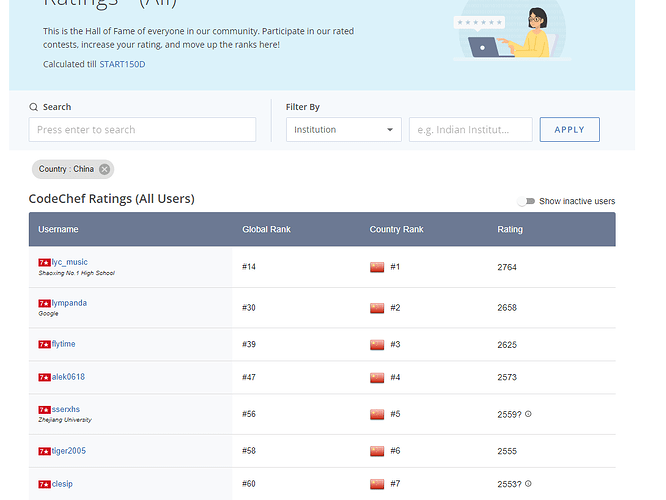Click info icon beside rating 2553?
666x500 pixels.
coord(528,483)
